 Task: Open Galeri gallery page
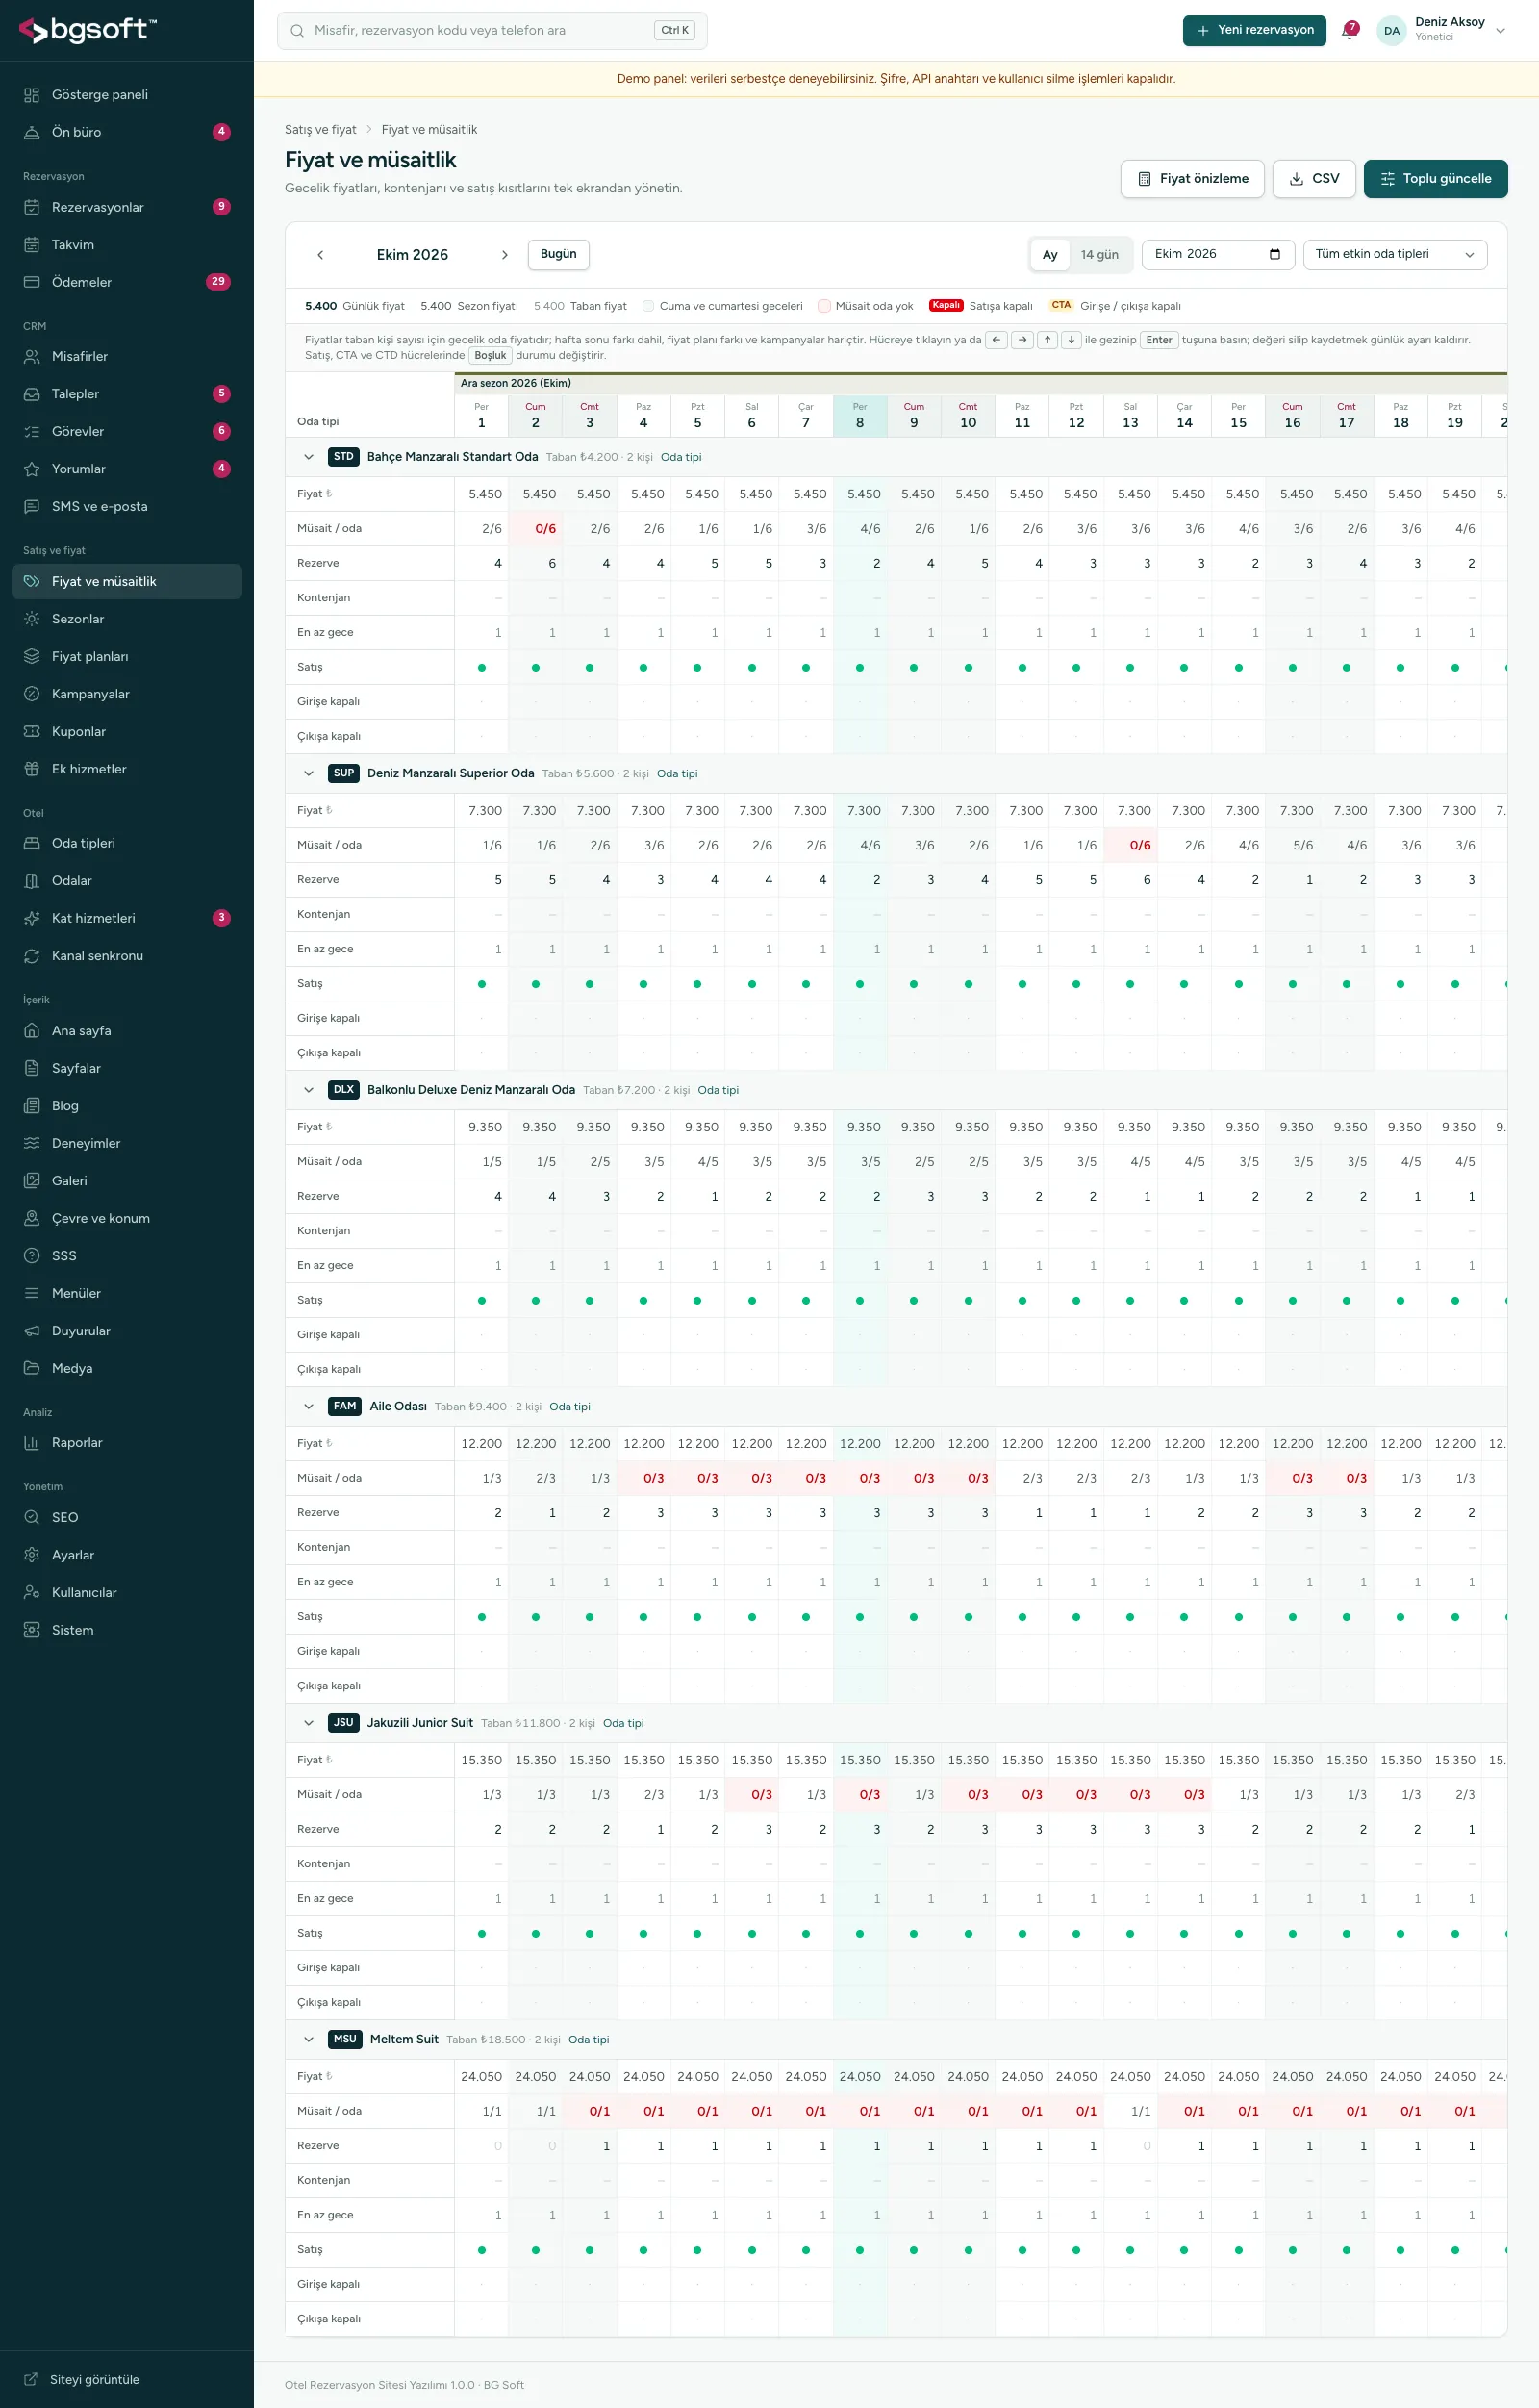127,1180
